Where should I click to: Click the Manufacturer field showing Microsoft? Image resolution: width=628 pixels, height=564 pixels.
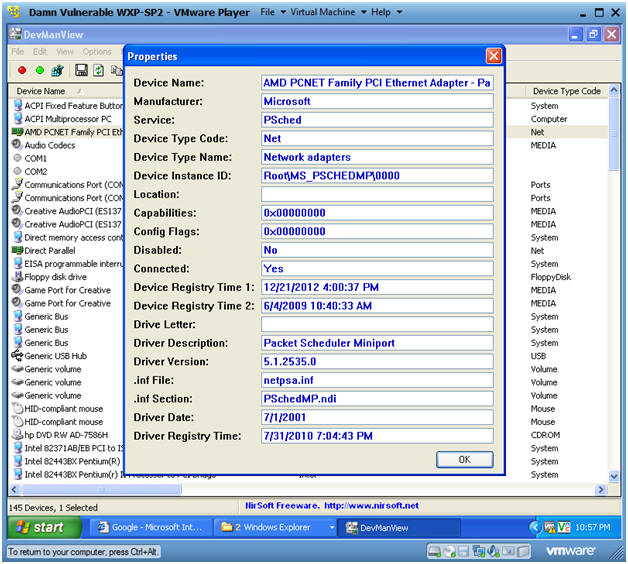tap(377, 101)
